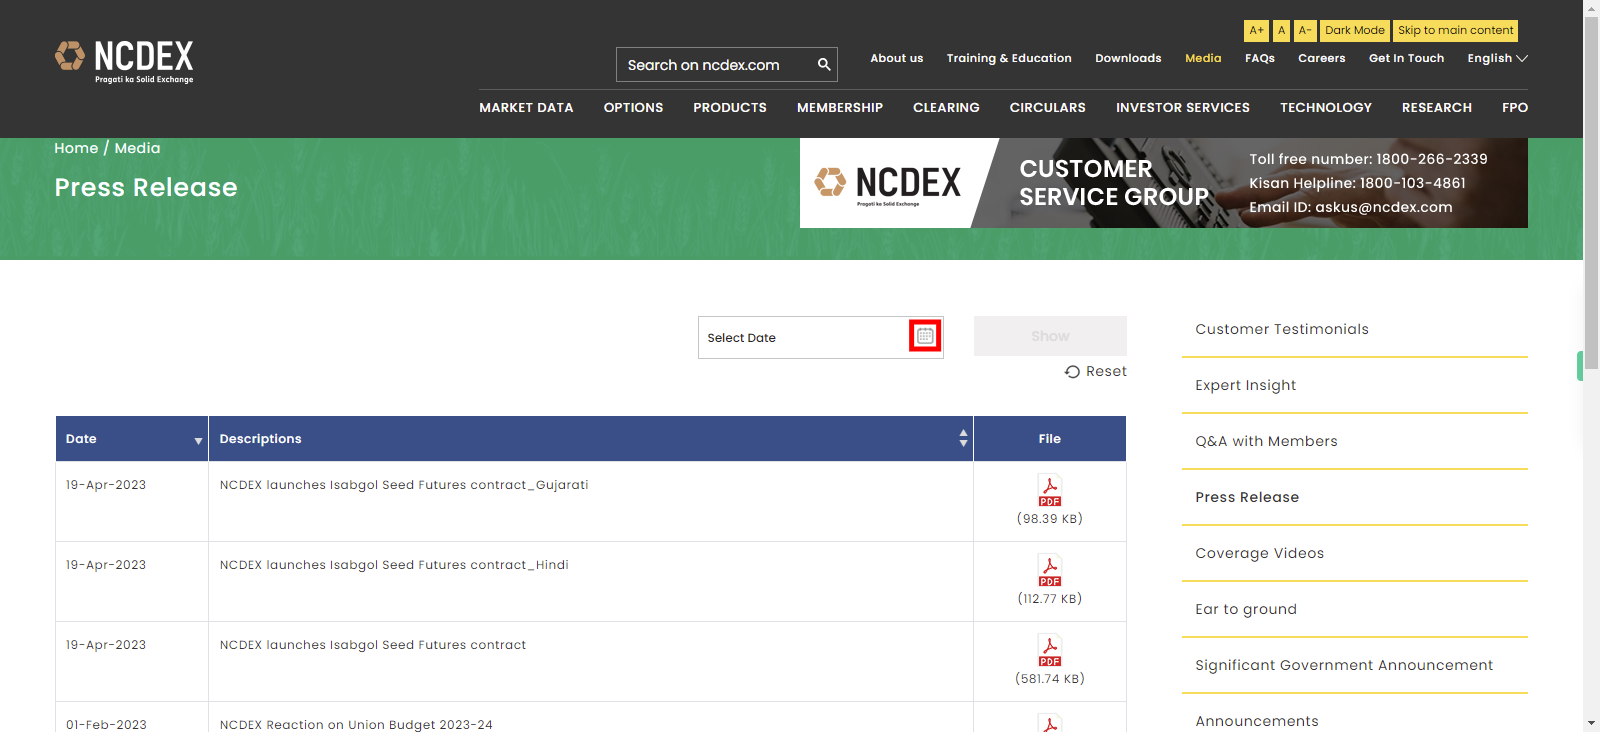This screenshot has width=1600, height=732.
Task: Click 'NCDEX launches Isabgol Seed Futures contract_Gujarati' text
Action: [404, 485]
